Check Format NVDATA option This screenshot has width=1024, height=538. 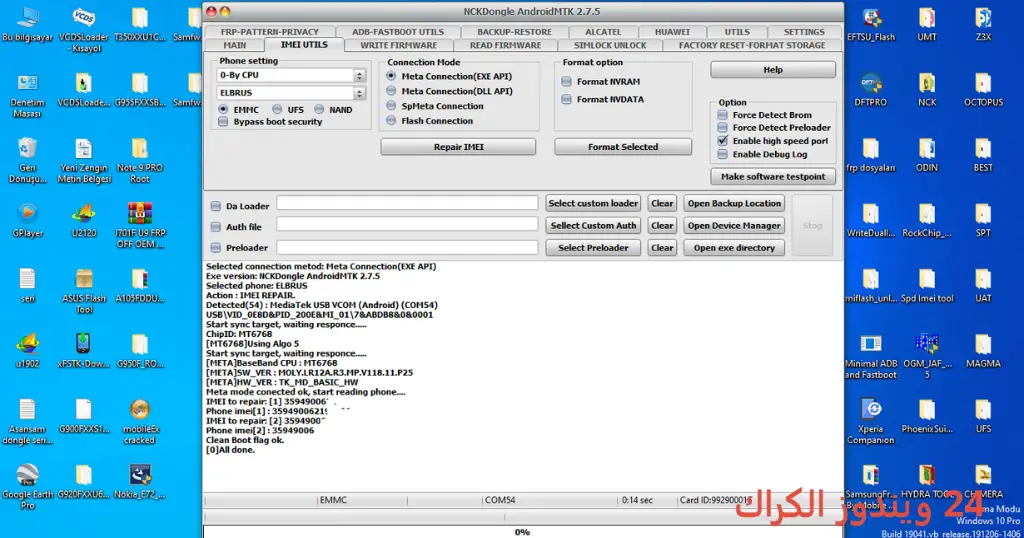(x=566, y=99)
